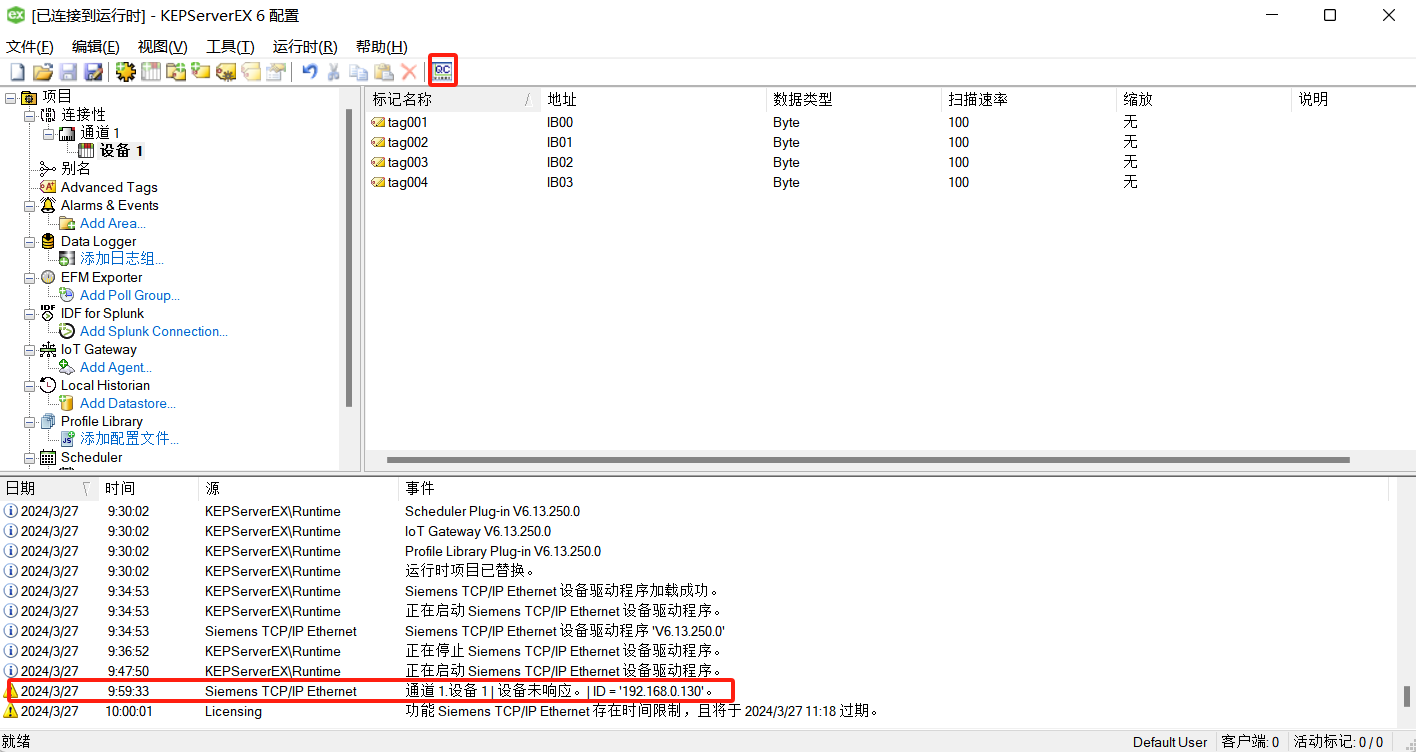Paste using the clipboard toolbar icon
This screenshot has height=752, width=1416.
click(383, 72)
